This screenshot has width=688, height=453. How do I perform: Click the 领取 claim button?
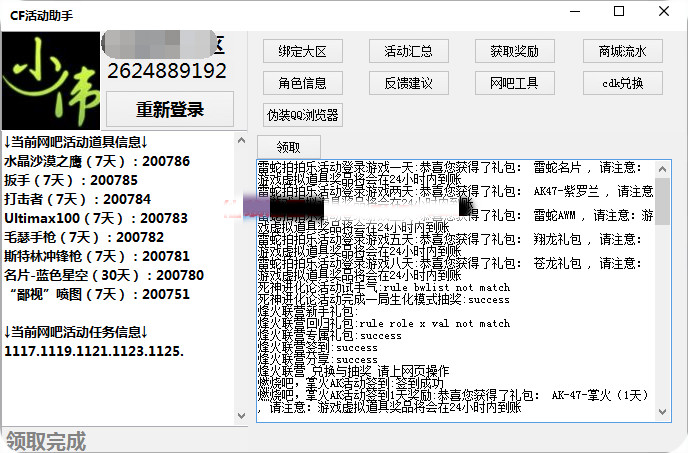[x=289, y=147]
